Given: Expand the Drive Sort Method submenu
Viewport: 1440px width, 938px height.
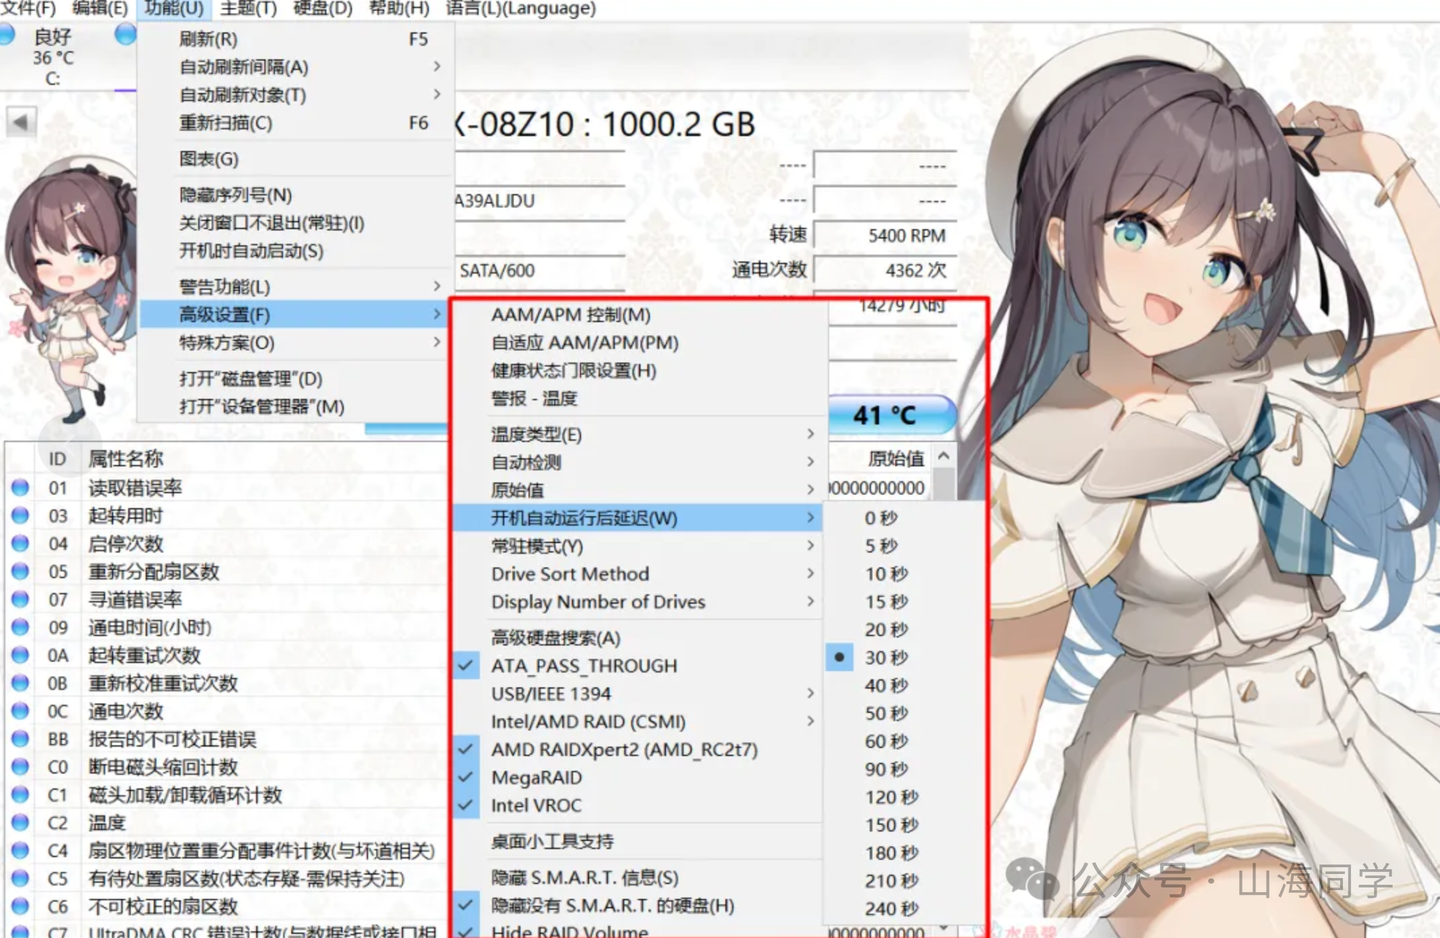Looking at the screenshot, I should [x=637, y=574].
